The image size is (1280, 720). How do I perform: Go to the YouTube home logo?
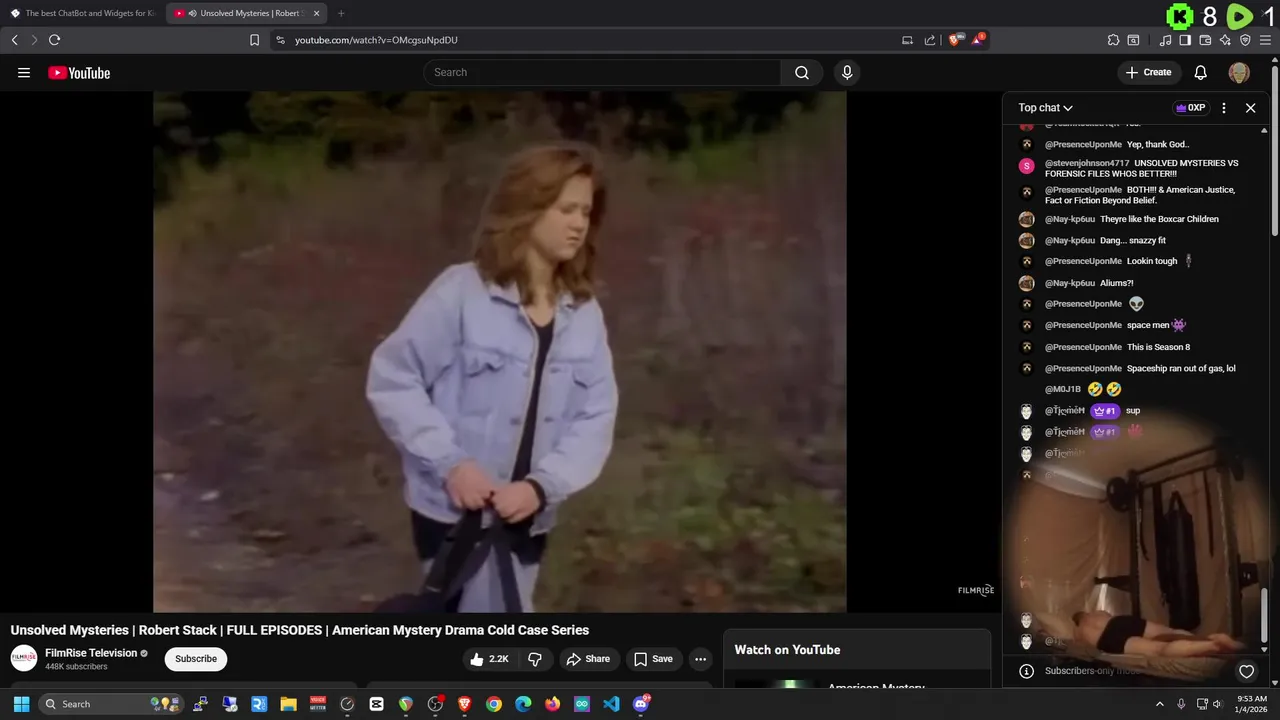[79, 73]
